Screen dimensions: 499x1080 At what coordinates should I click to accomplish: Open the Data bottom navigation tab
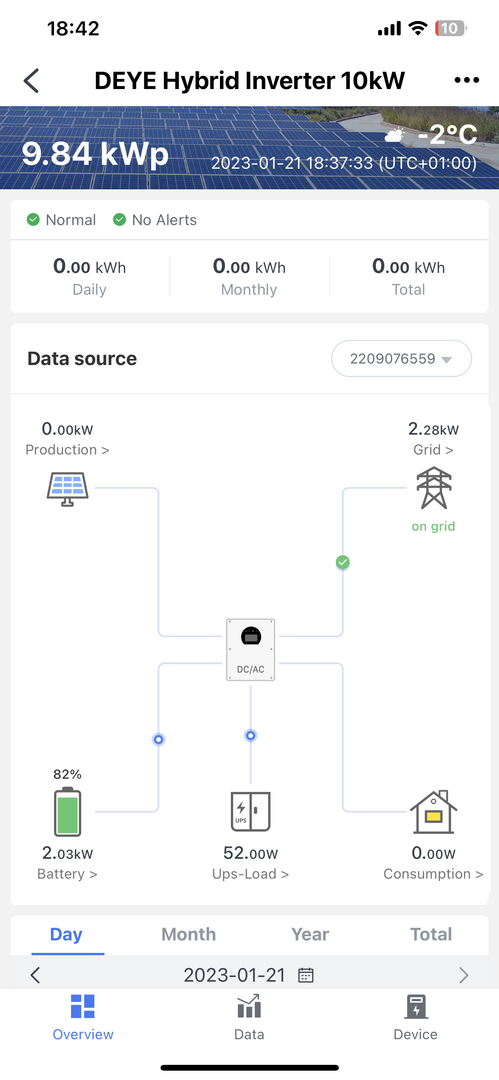pos(249,1017)
